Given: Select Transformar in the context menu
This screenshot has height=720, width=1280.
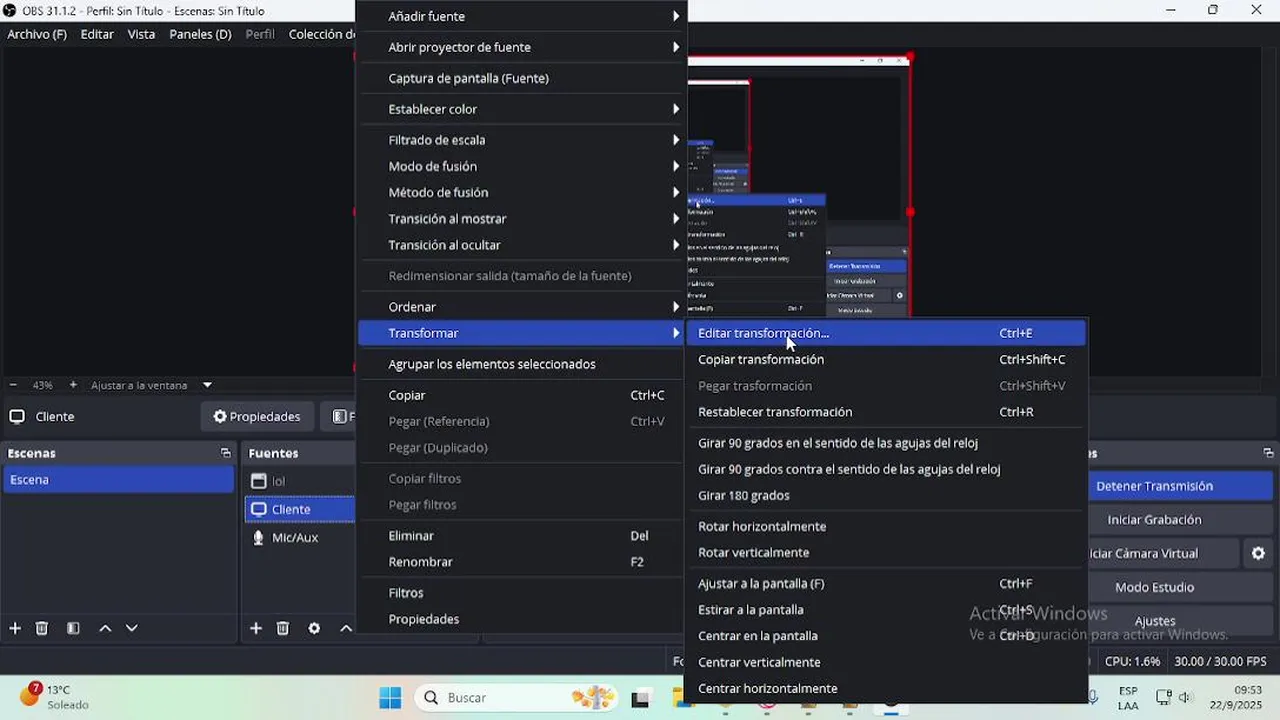Looking at the screenshot, I should coord(521,333).
